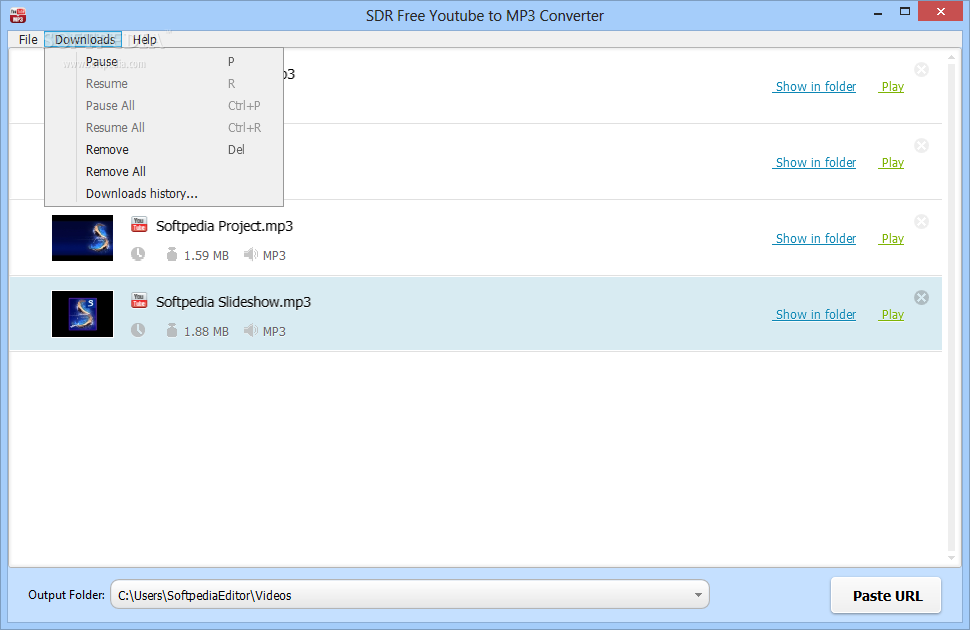Image resolution: width=970 pixels, height=630 pixels.
Task: Click YouTube icon next to Softpedia Project.mp3
Action: coord(139,225)
